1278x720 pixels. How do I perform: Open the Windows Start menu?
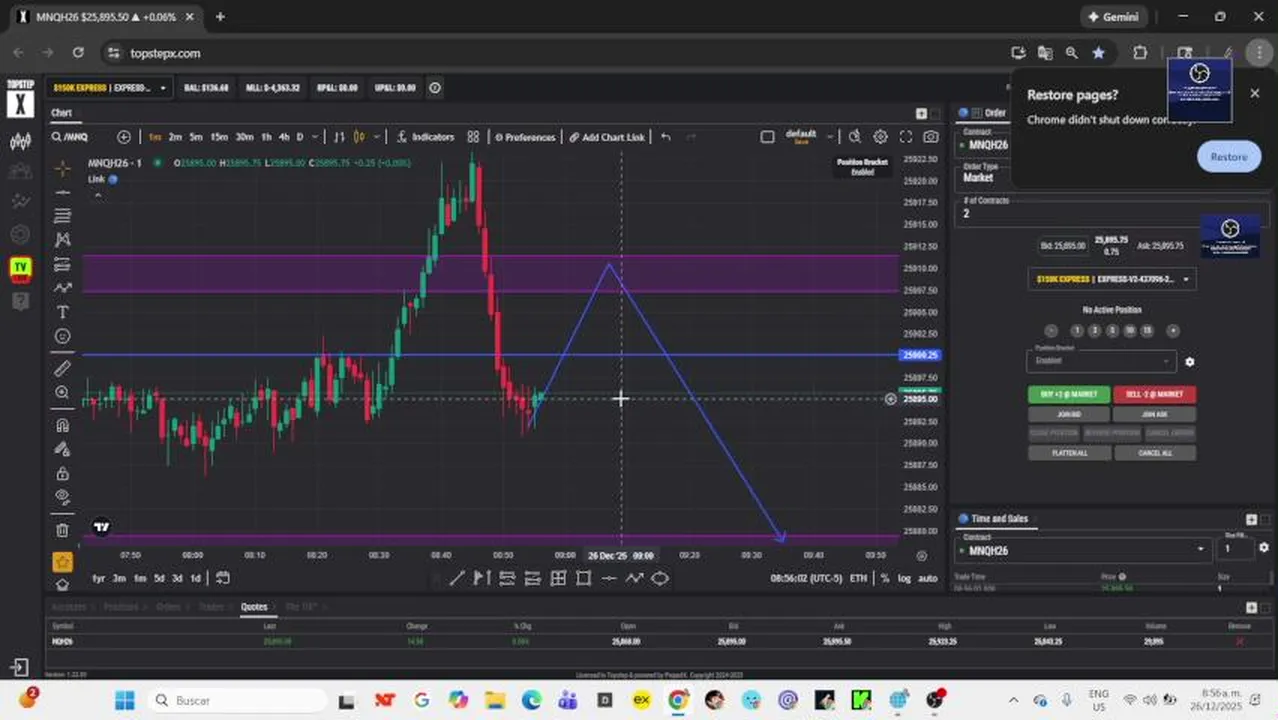(124, 700)
